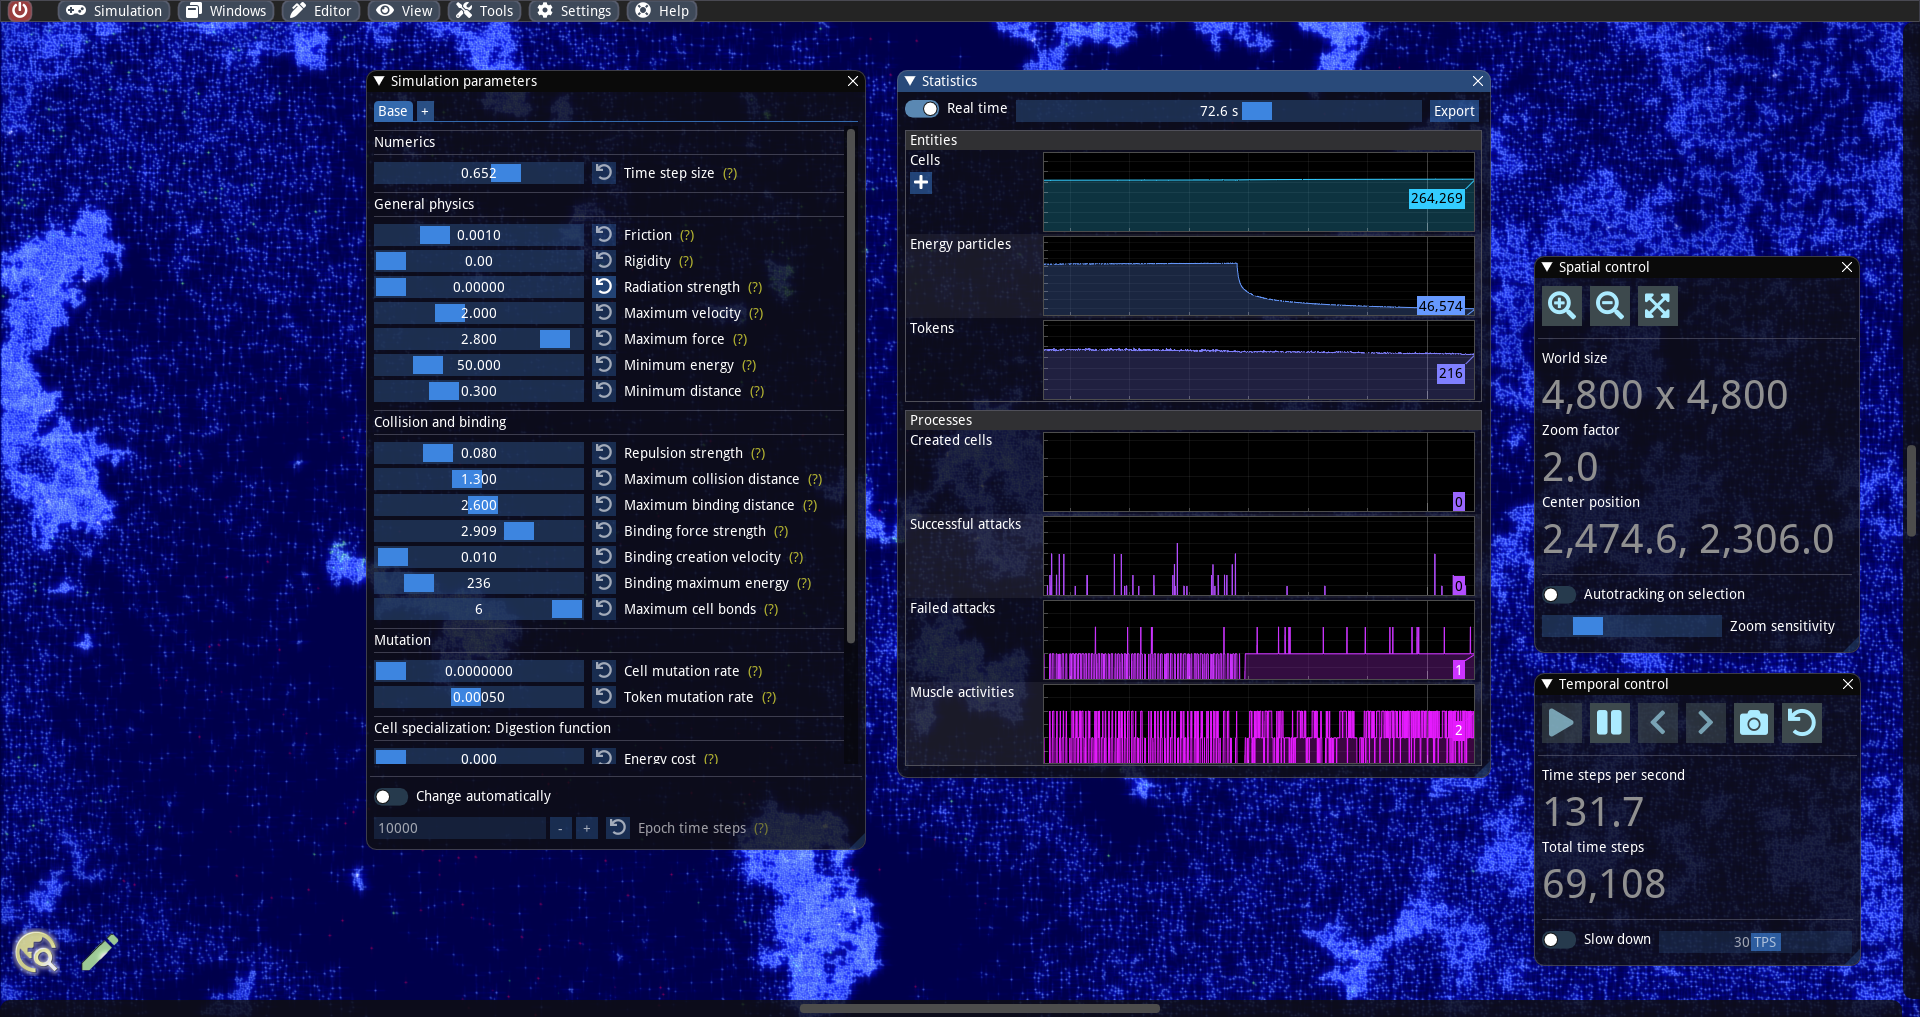Click the Minimum distance slider
Viewport: 1920px width, 1017px height.
pyautogui.click(x=479, y=391)
